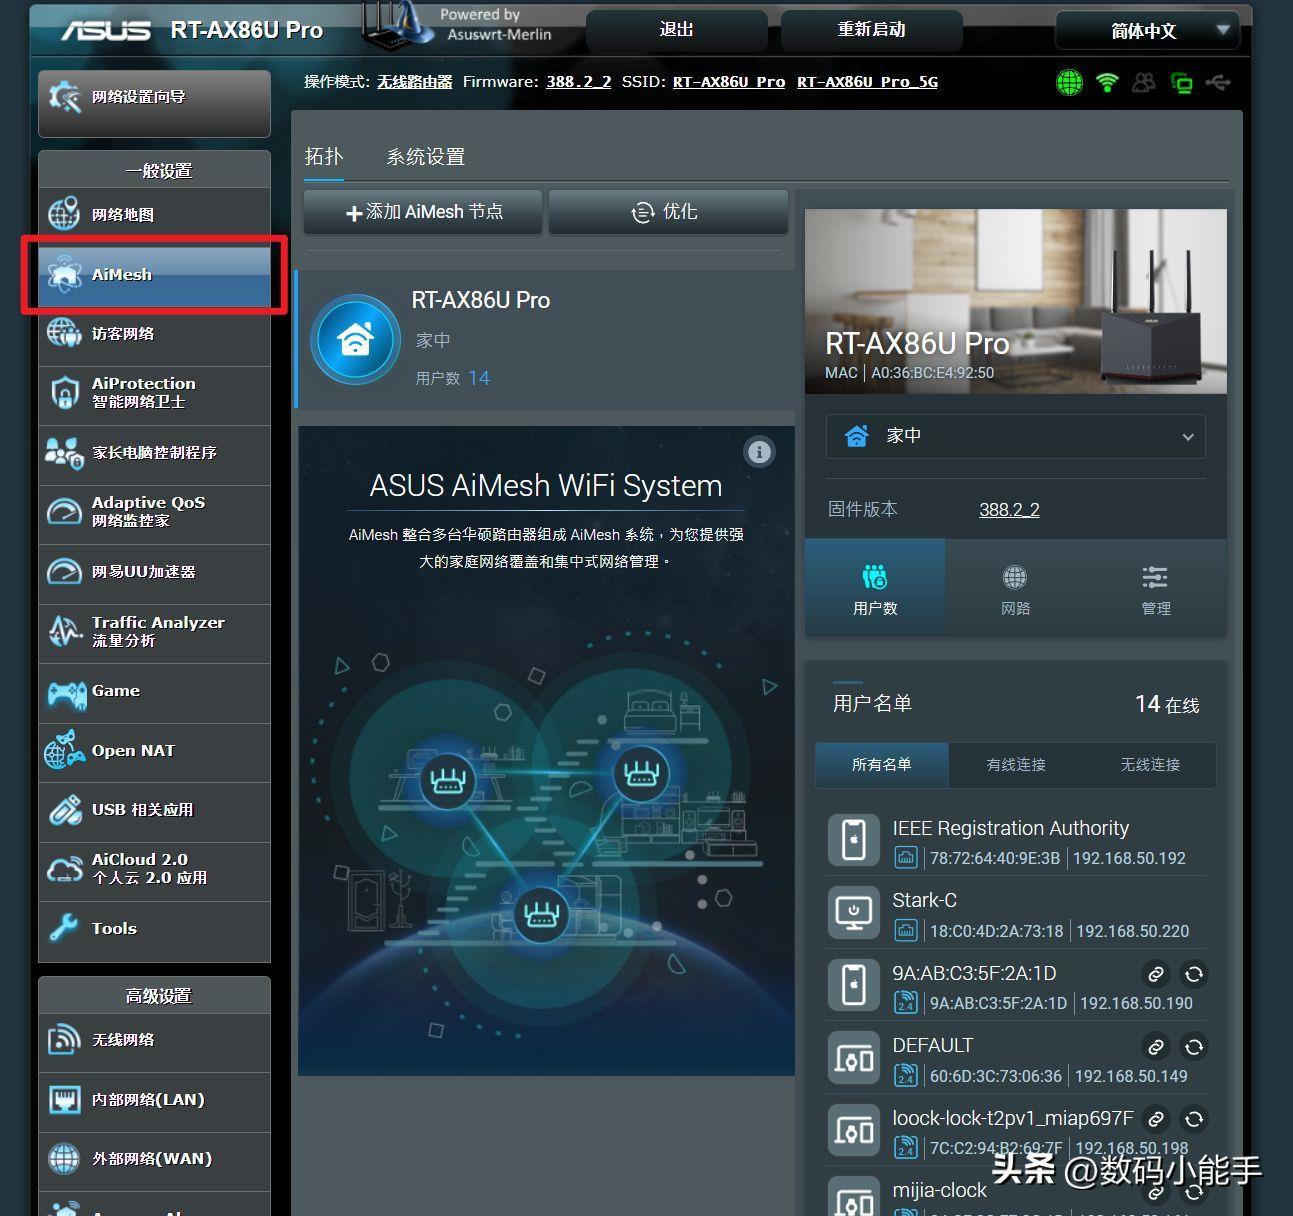Click refresh icon for loock-lock-t2pv1_miap697F
This screenshot has width=1293, height=1216.
click(1194, 1119)
